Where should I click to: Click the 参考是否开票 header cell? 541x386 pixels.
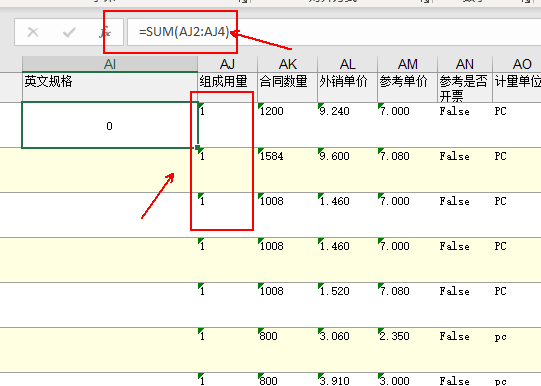click(x=465, y=87)
